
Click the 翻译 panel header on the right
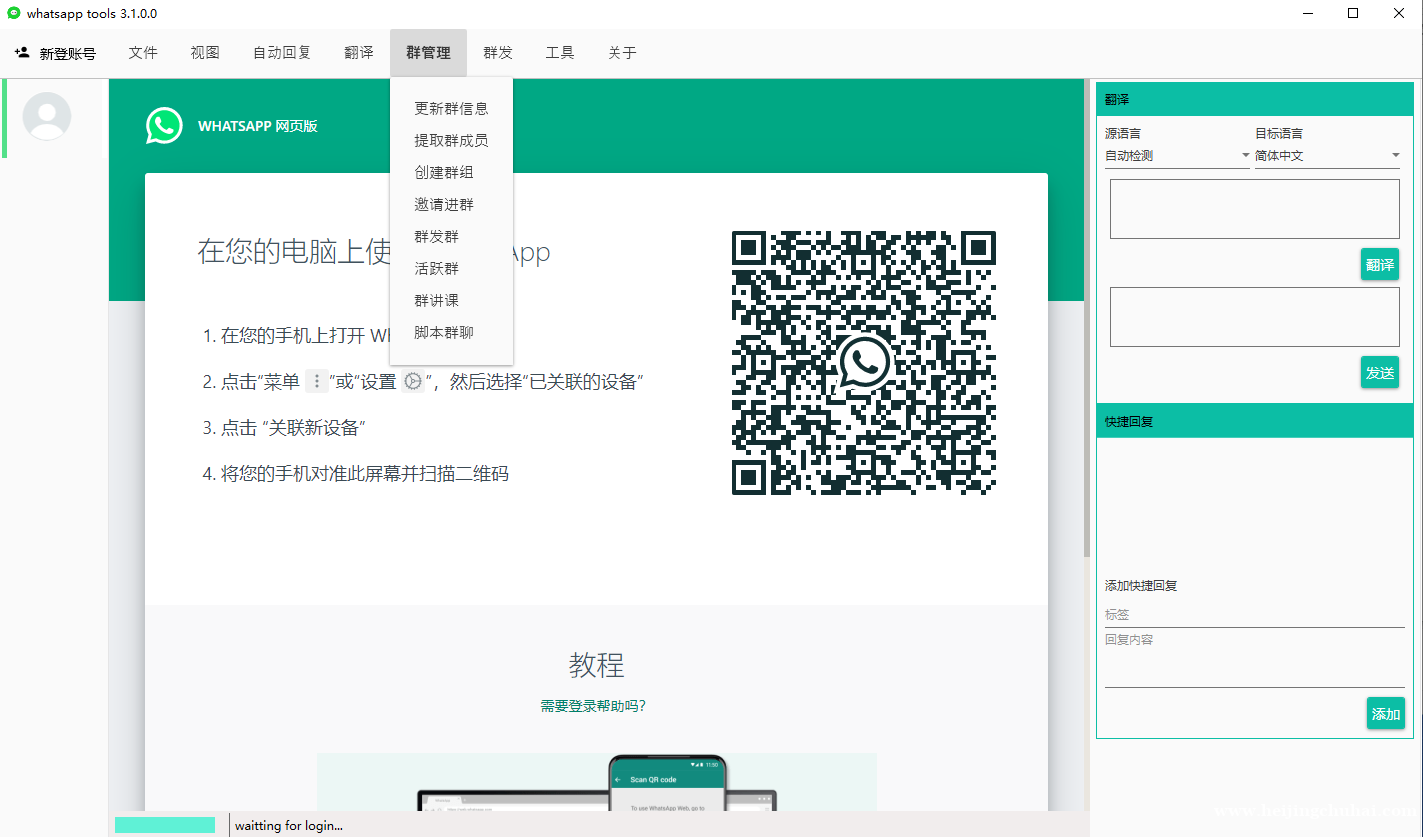[x=1254, y=99]
